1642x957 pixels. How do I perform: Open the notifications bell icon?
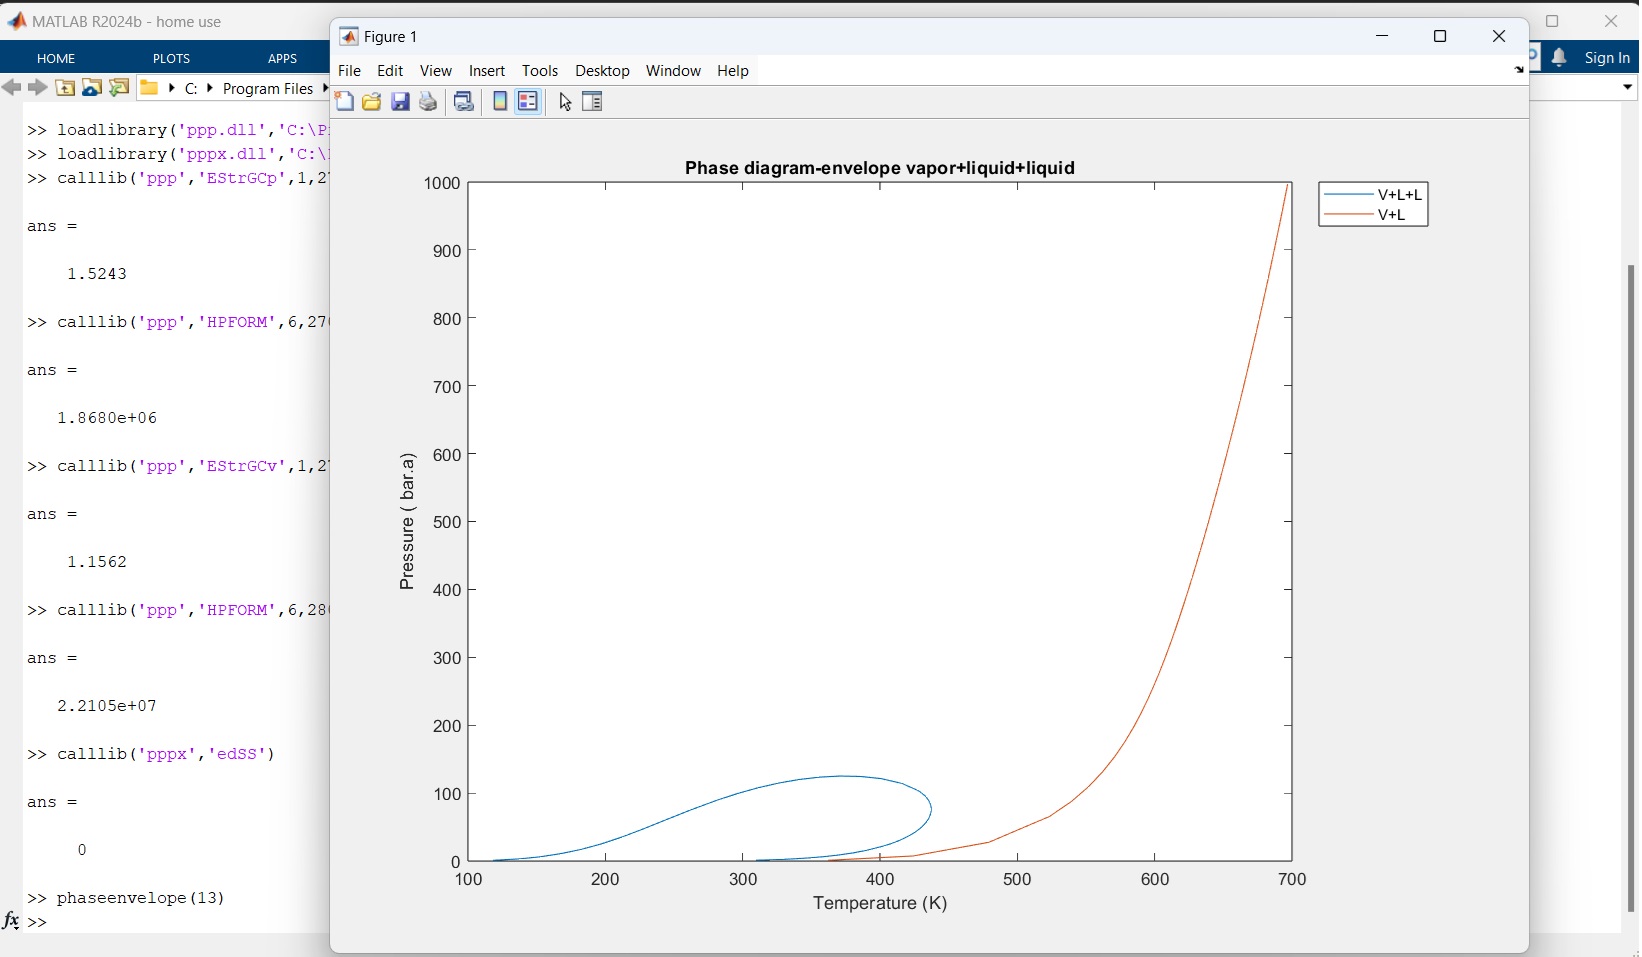pyautogui.click(x=1559, y=58)
